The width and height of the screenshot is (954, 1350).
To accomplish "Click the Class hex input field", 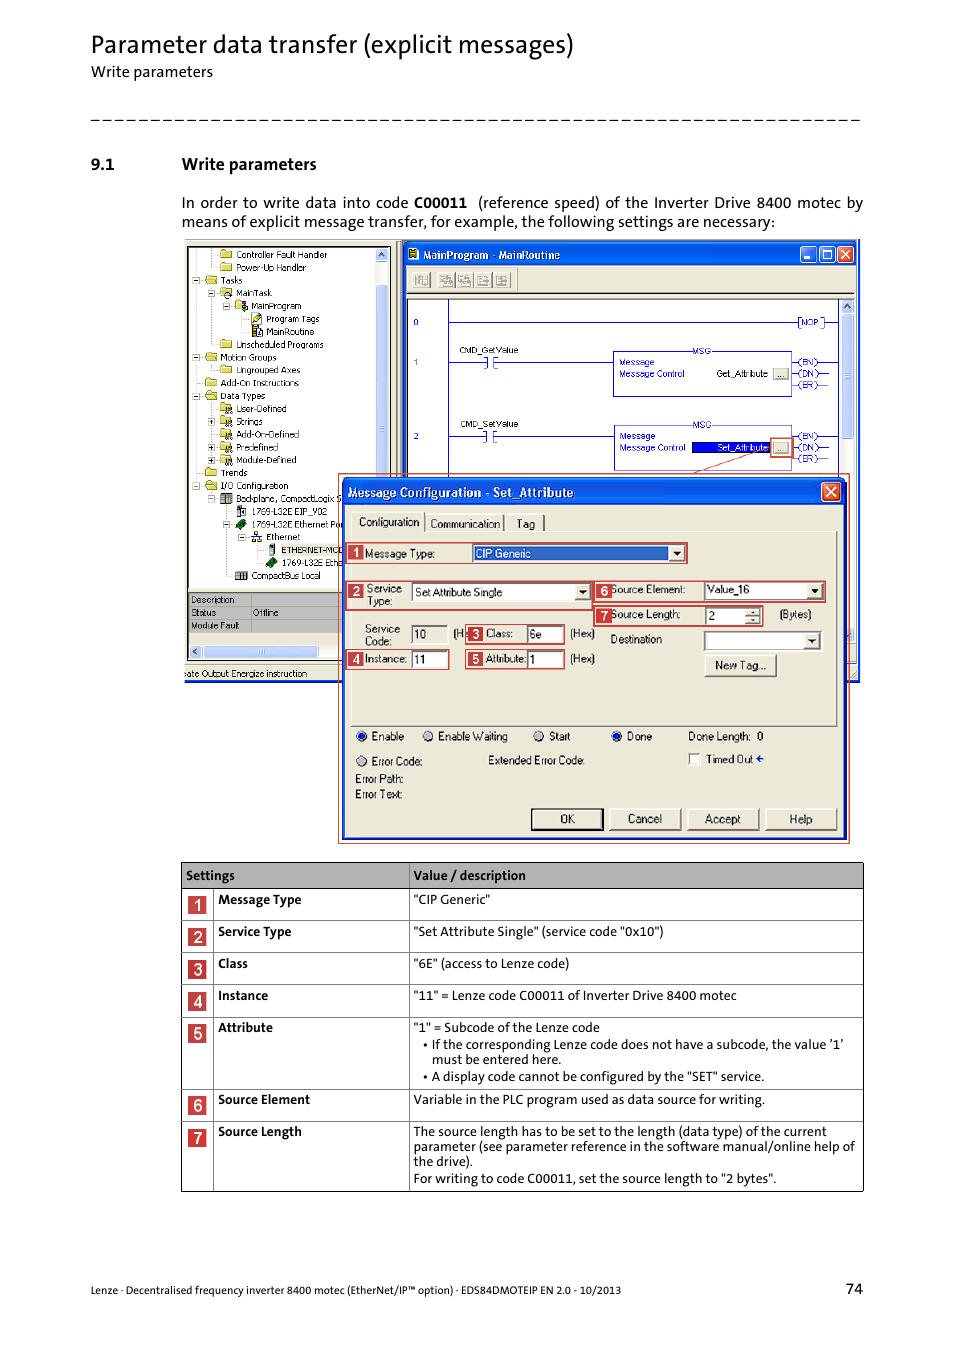I will [545, 634].
